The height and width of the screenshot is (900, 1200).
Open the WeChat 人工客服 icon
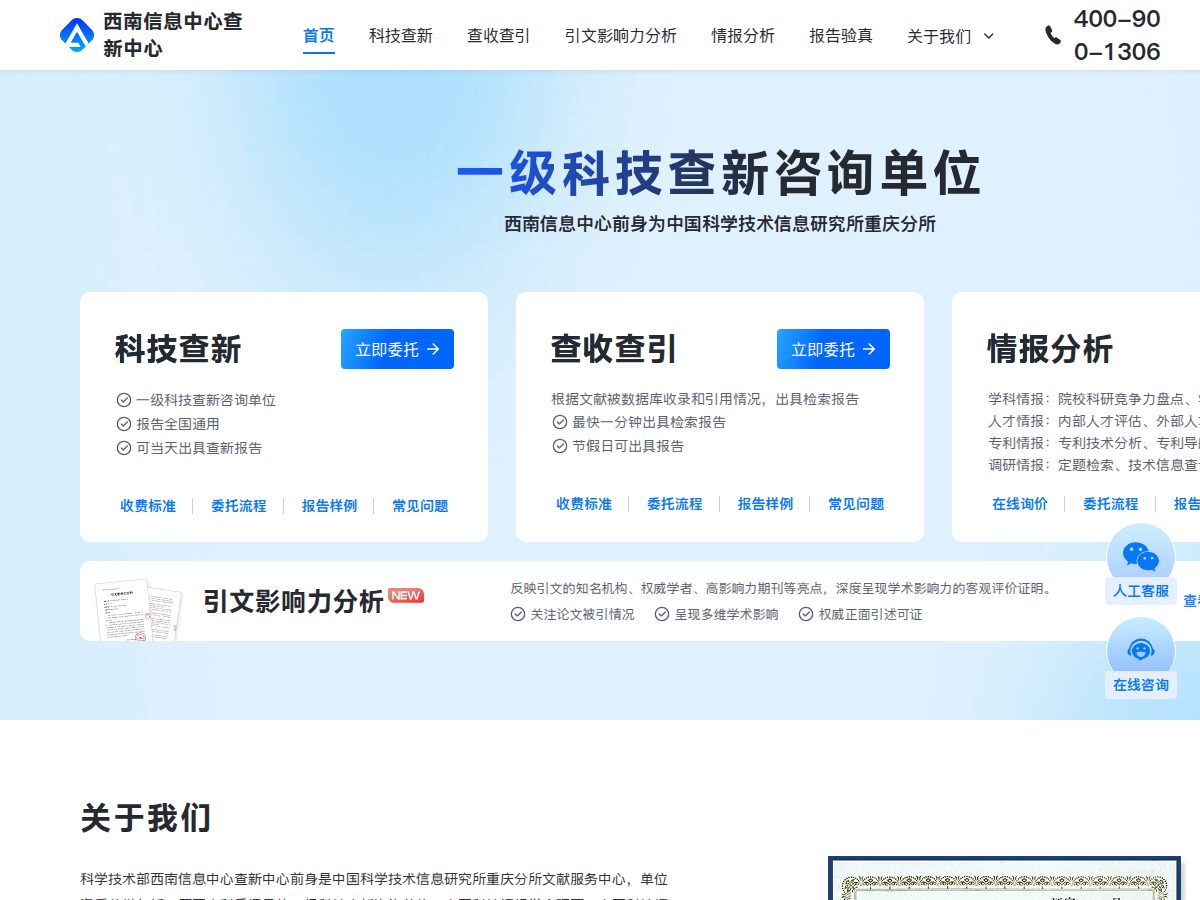tap(1141, 556)
